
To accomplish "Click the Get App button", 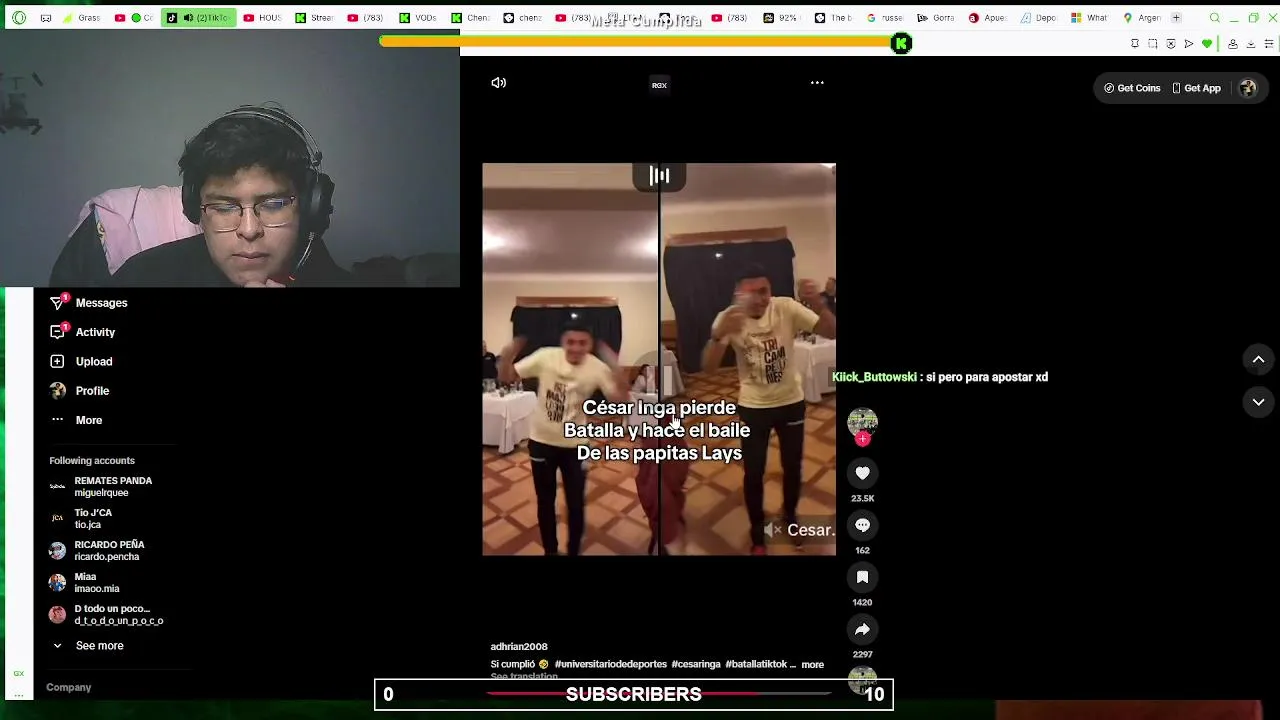I will (x=1196, y=88).
